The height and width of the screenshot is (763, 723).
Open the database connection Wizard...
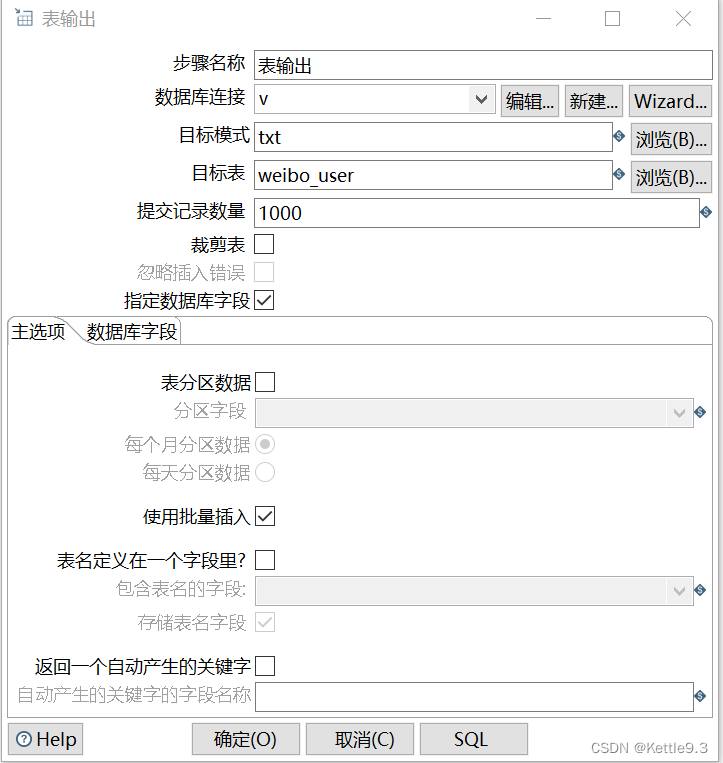tap(670, 101)
